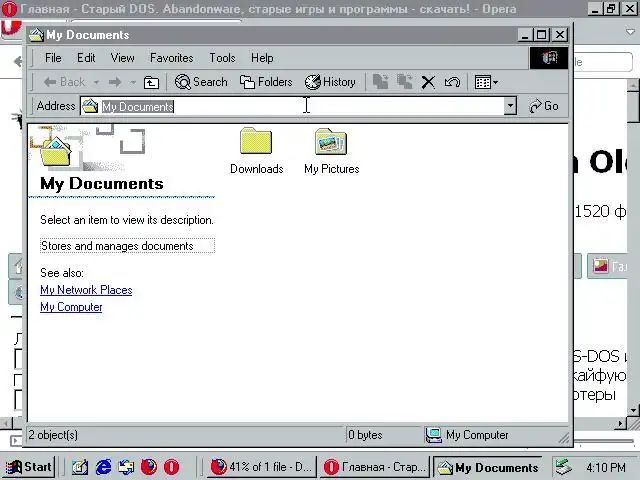Switch to the 41% download taskbar button
Image resolution: width=640 pixels, height=480 pixels.
click(261, 467)
